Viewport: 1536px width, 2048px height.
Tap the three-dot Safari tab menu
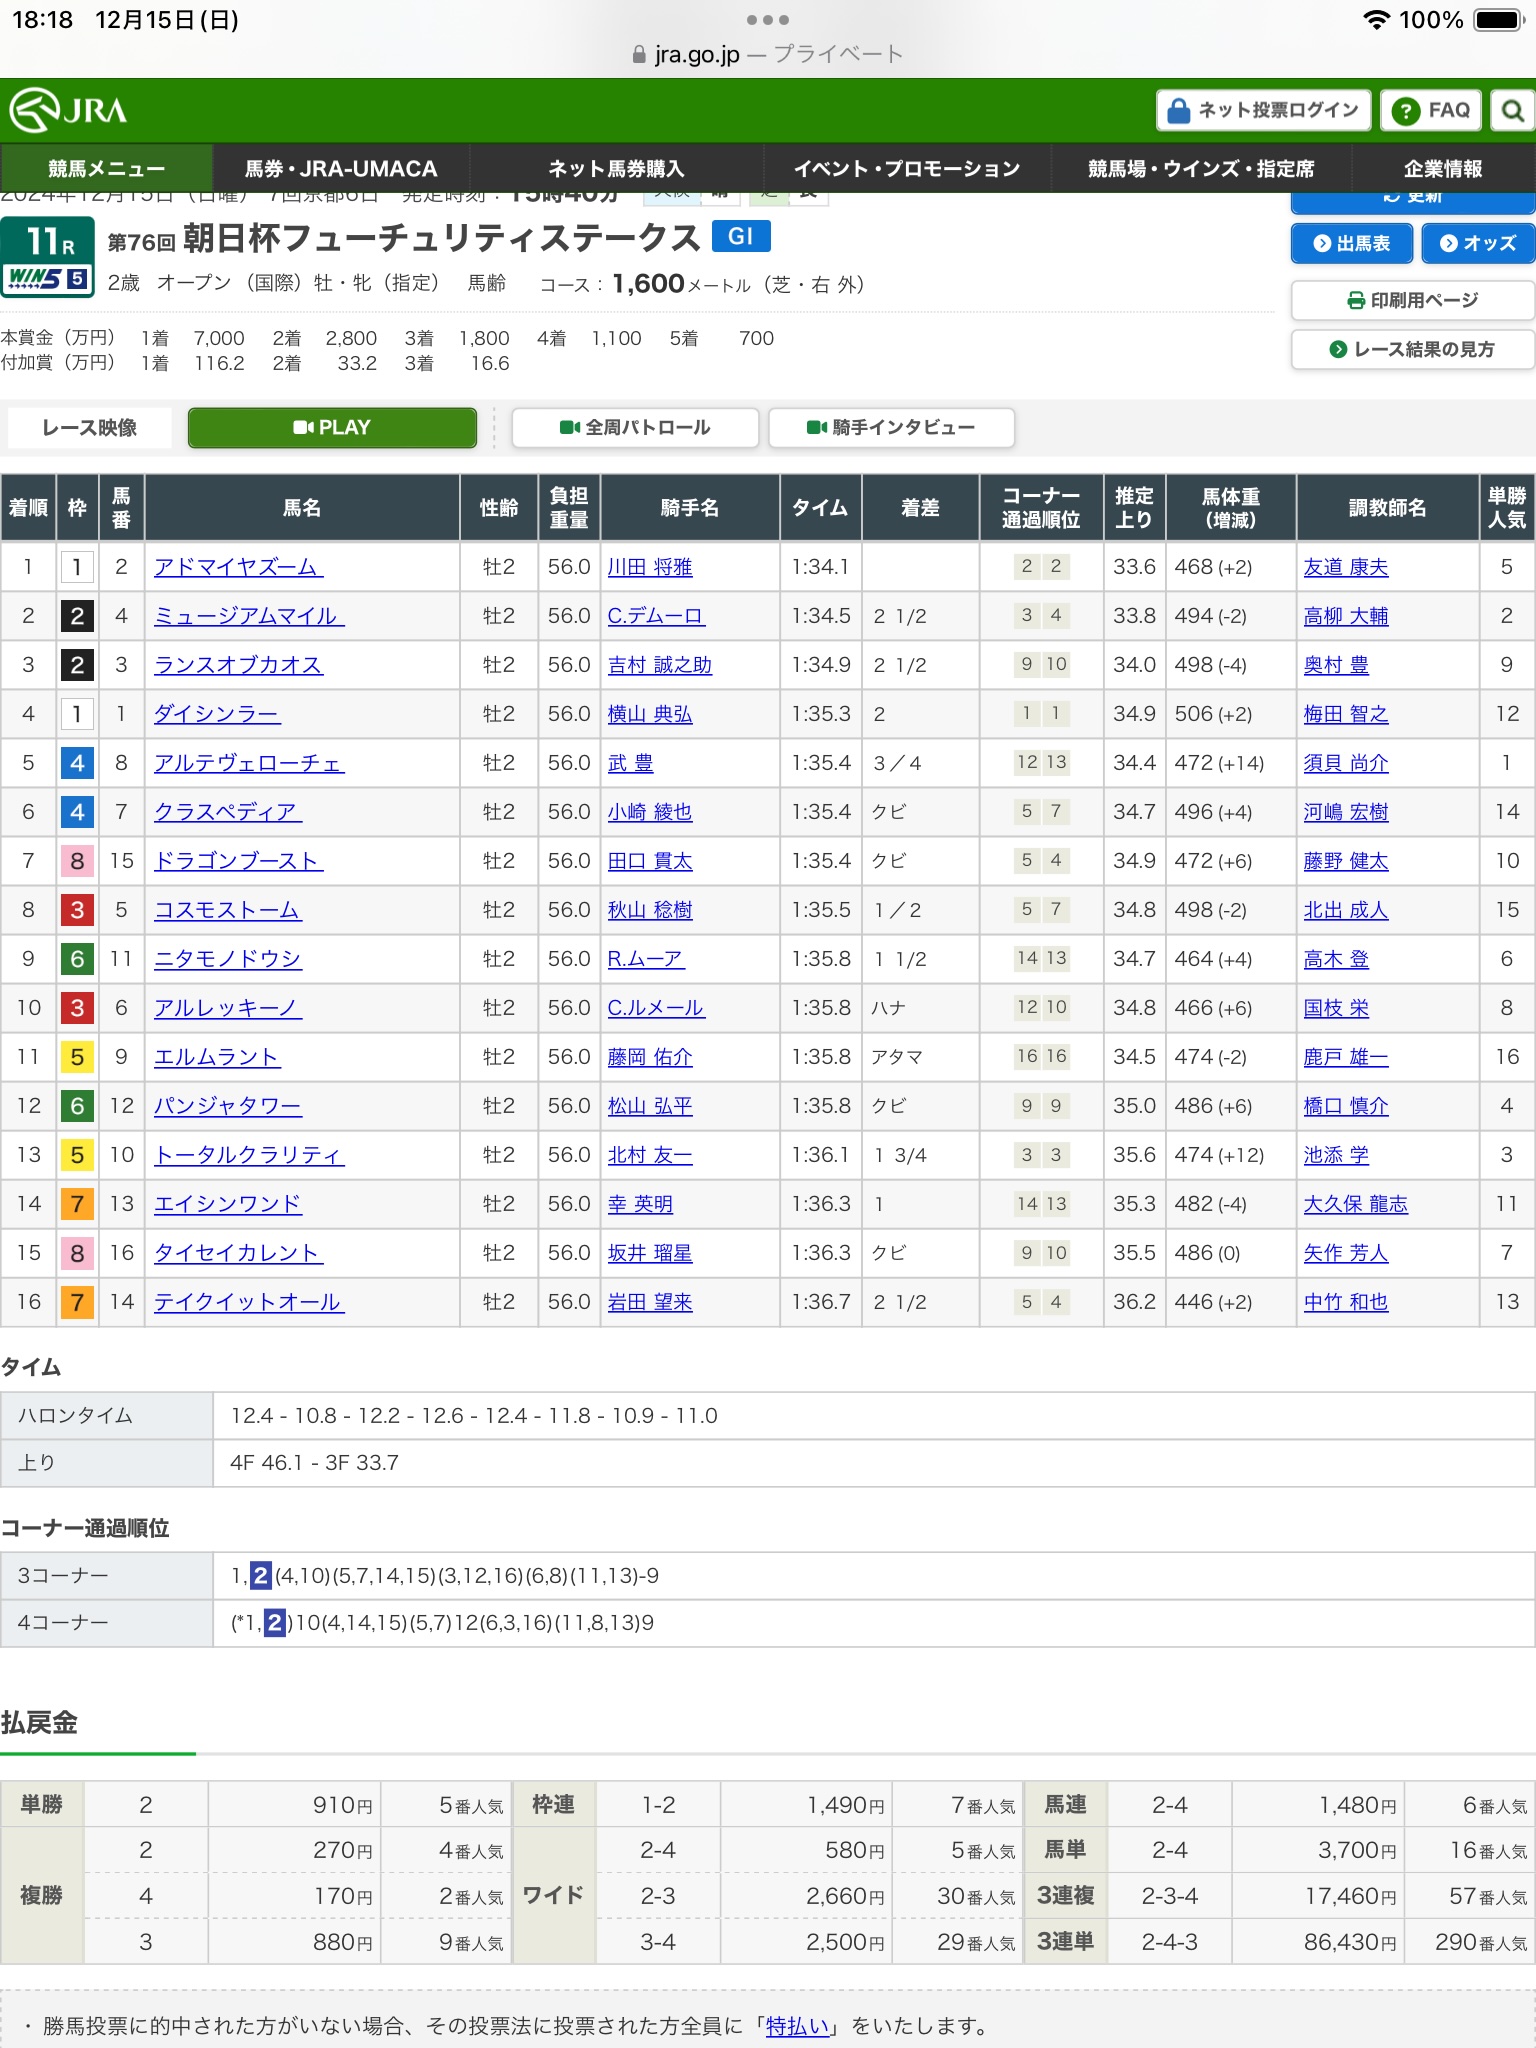(768, 20)
